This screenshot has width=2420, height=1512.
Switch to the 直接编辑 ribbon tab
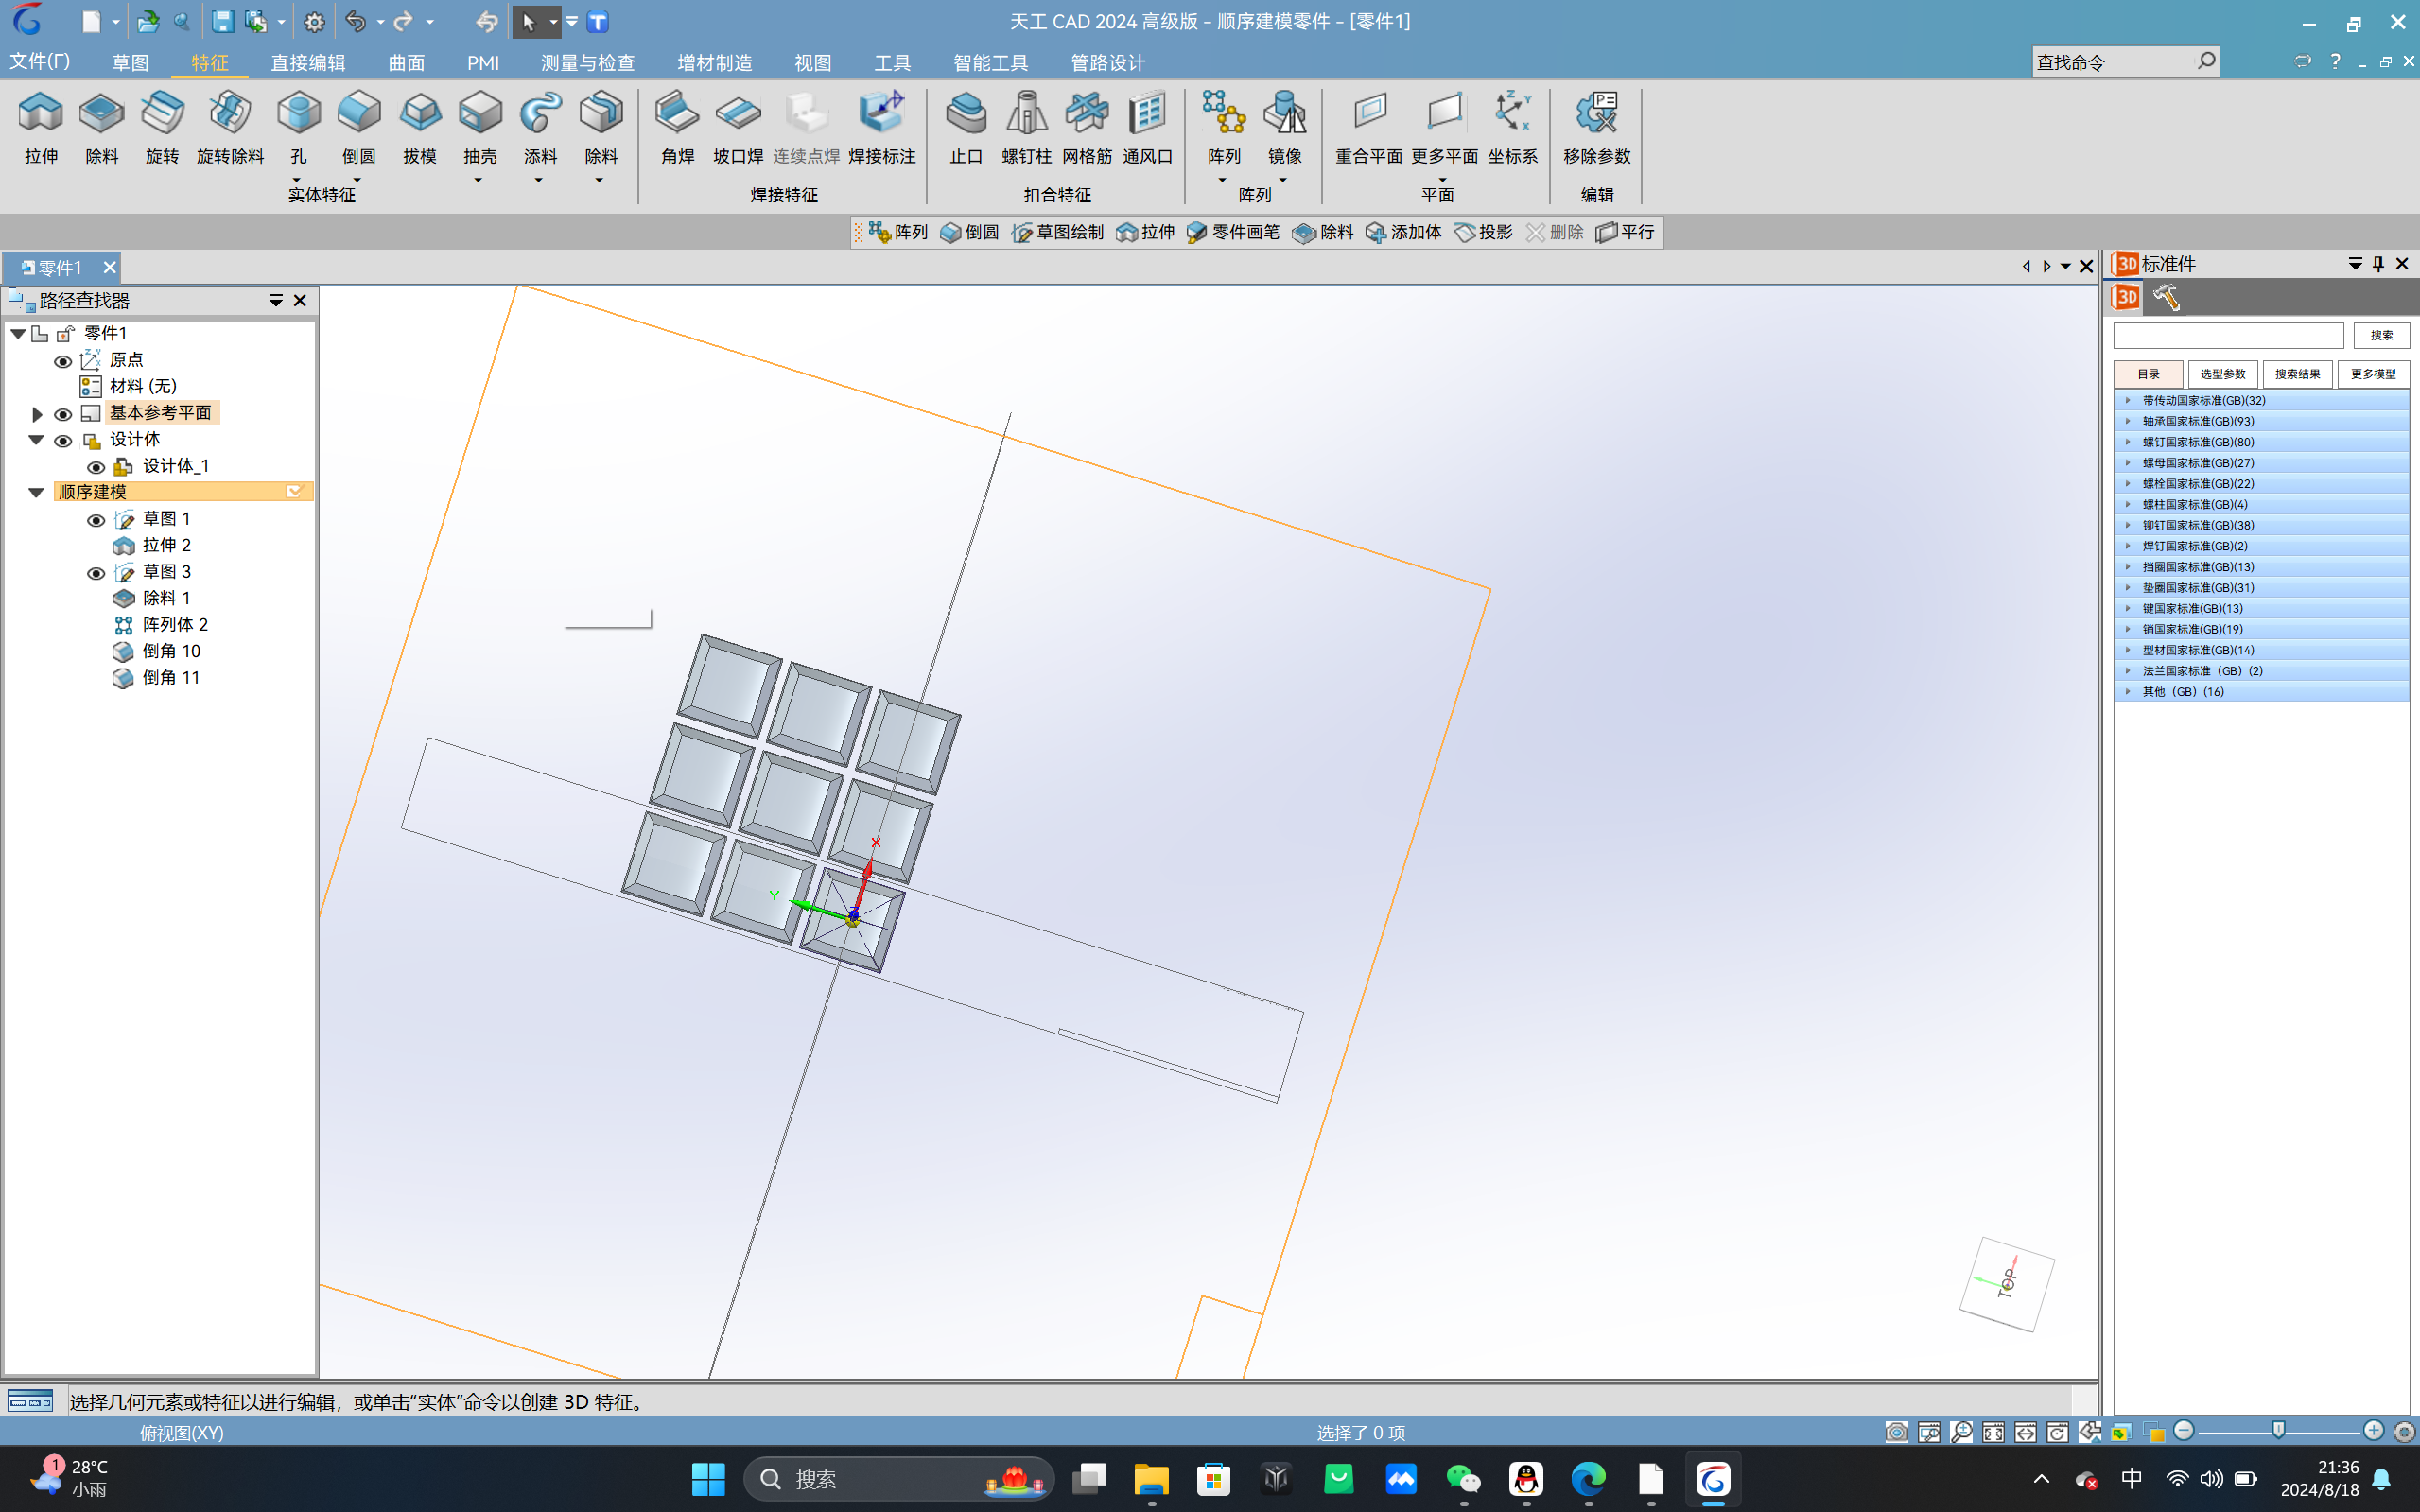308,63
